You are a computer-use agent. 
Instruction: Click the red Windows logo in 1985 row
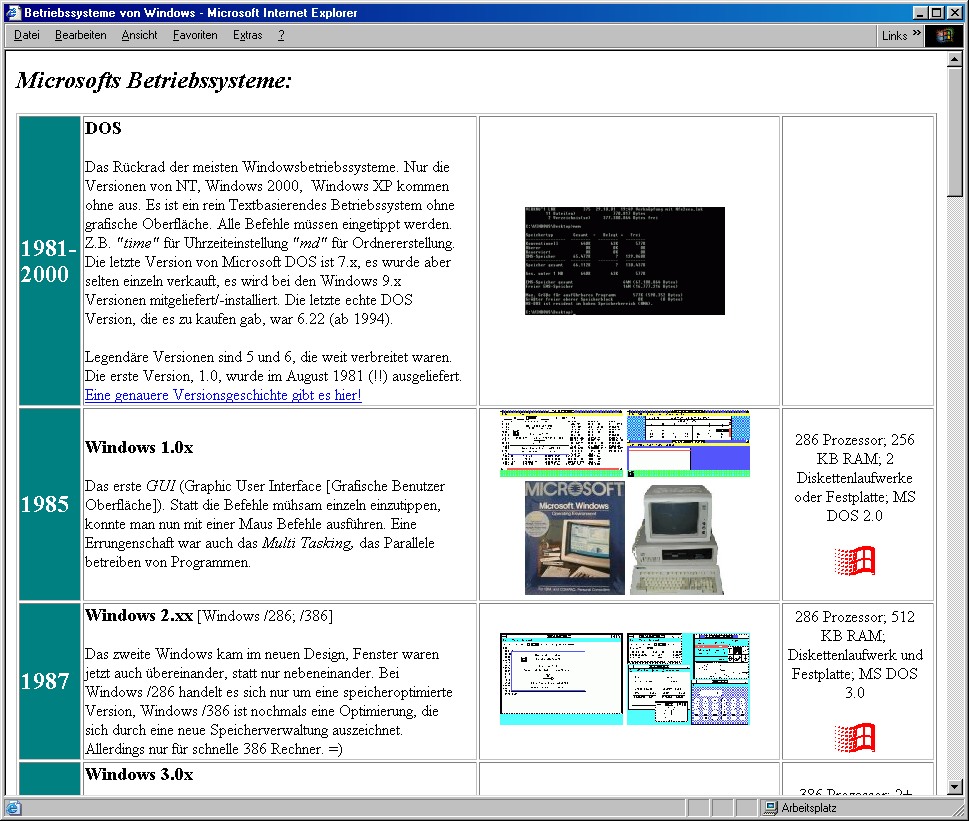[x=855, y=560]
